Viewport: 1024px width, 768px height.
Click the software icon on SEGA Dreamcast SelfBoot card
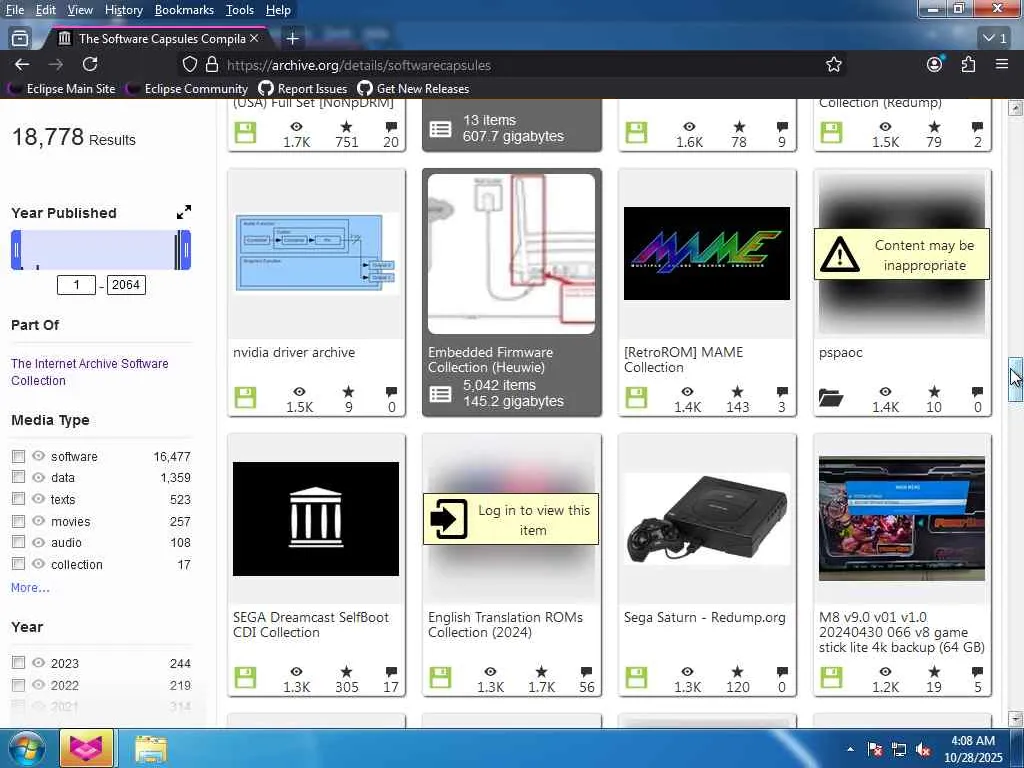(246, 677)
